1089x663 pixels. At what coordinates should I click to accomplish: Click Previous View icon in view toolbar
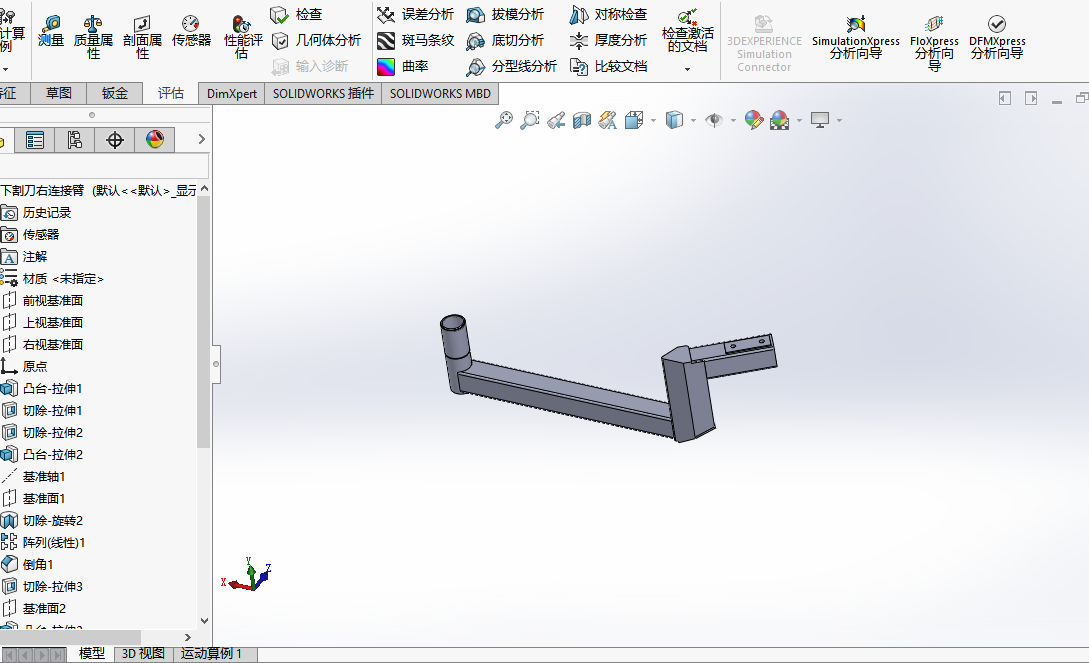coord(556,120)
